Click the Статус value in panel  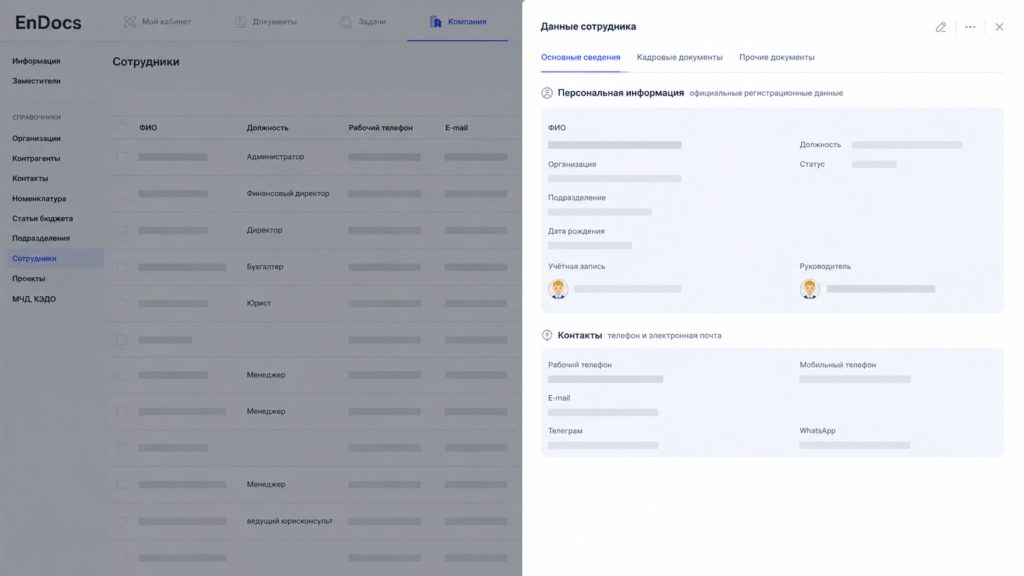[874, 165]
